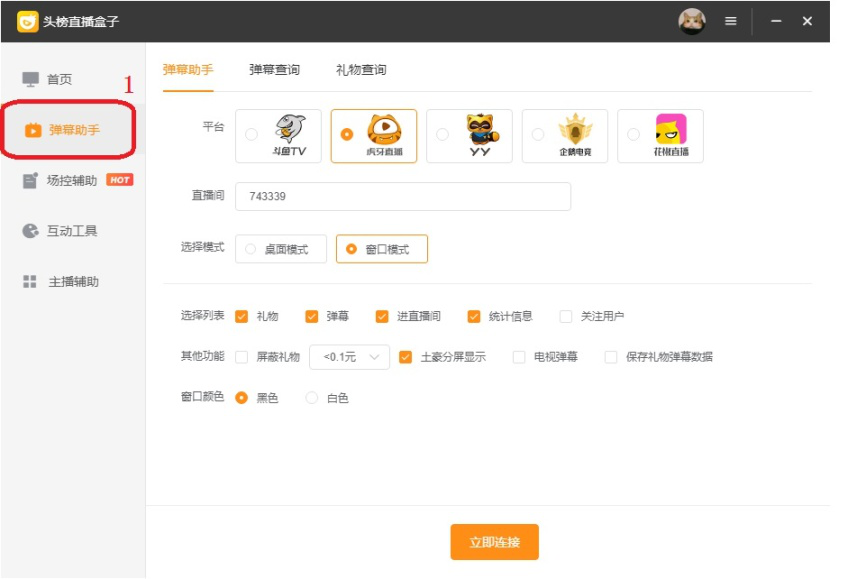
Task: Select the 企鹅电竞 platform radio button
Action: tap(538, 134)
